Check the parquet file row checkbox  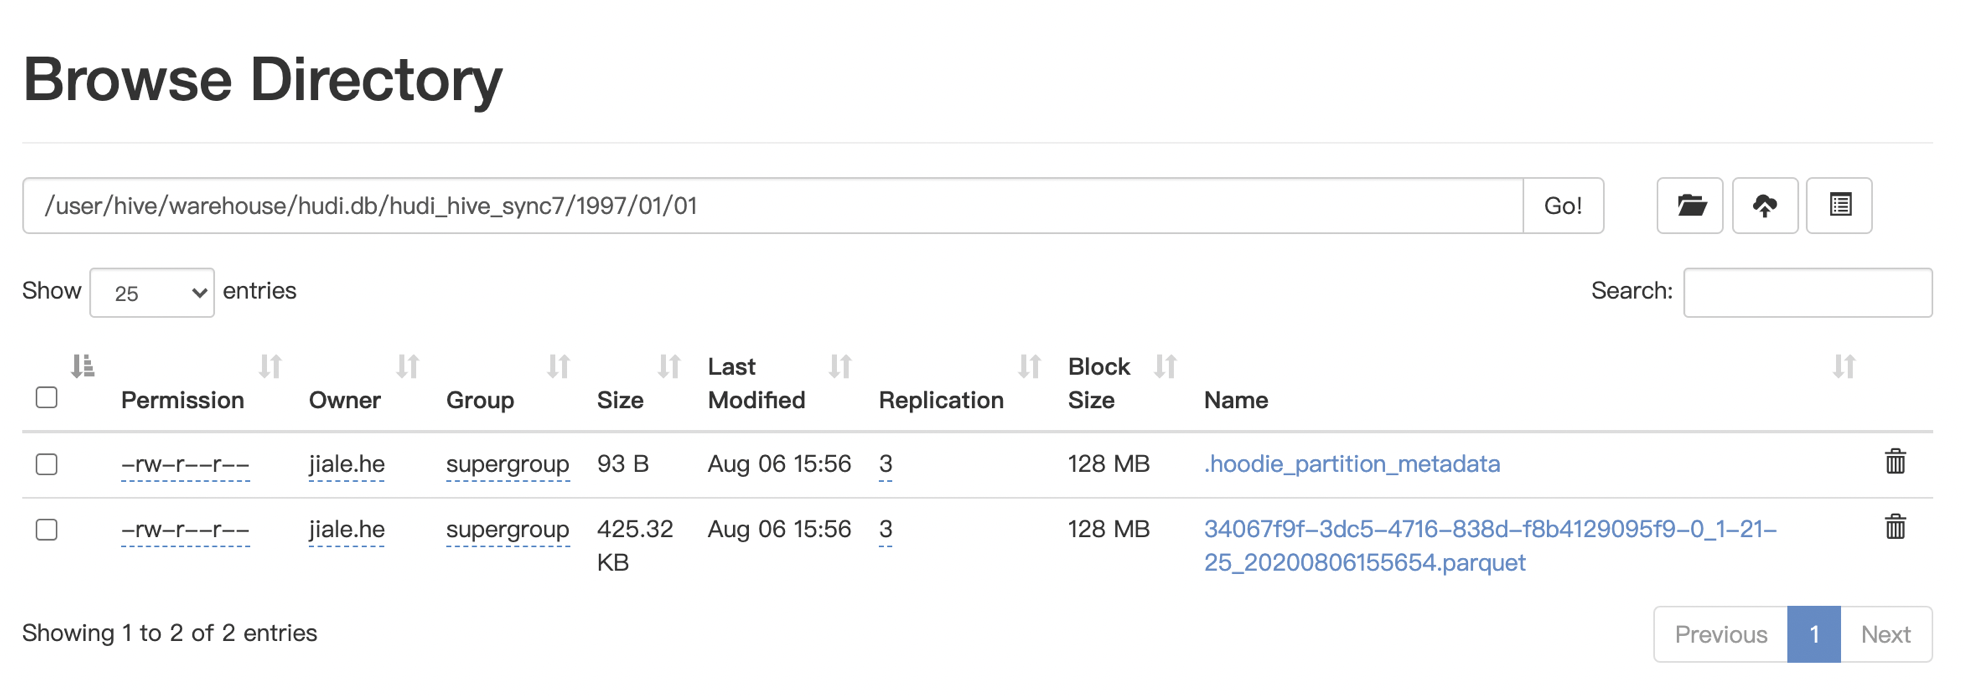point(47,529)
